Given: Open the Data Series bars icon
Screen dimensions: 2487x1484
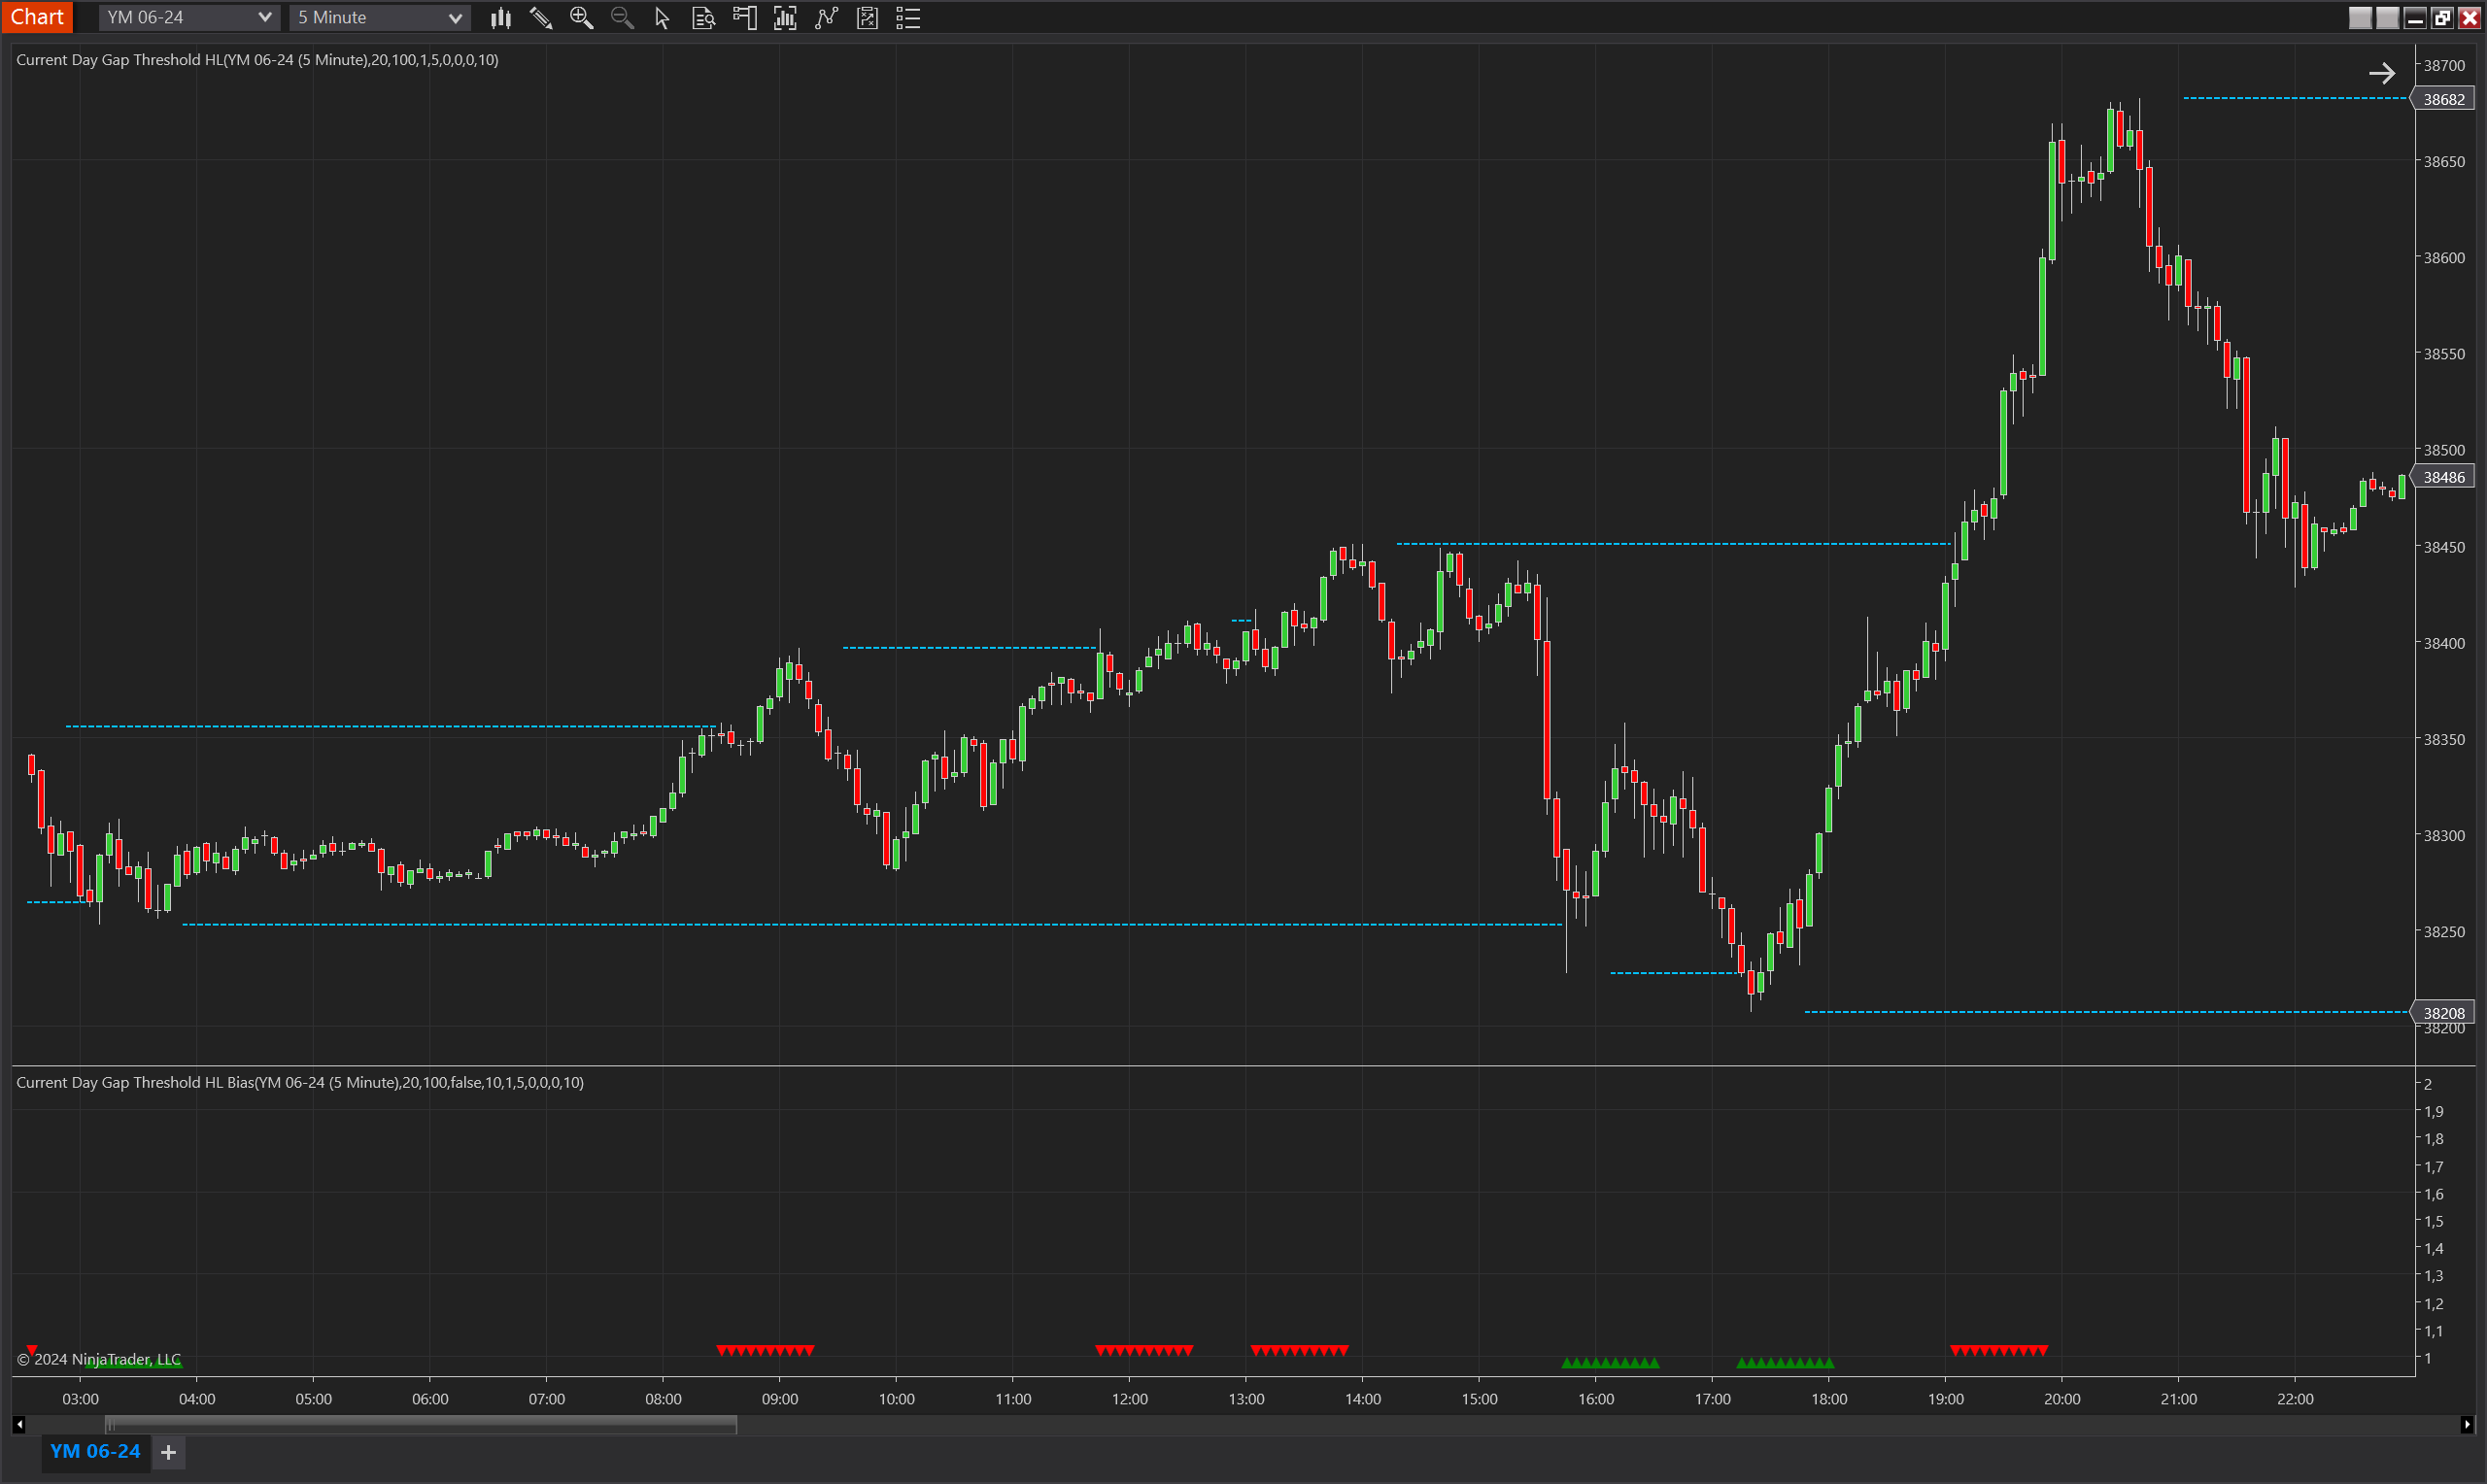Looking at the screenshot, I should pos(785,18).
